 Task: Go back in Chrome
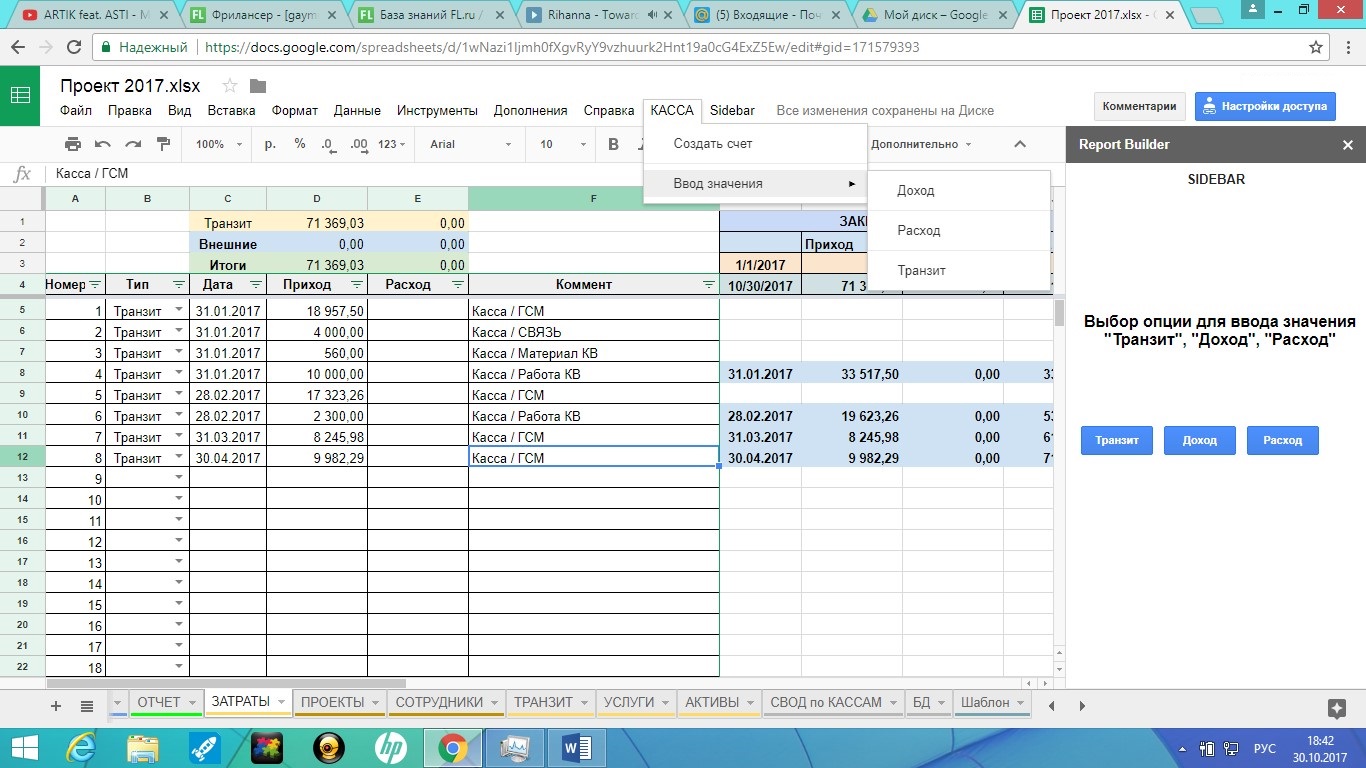pos(18,47)
